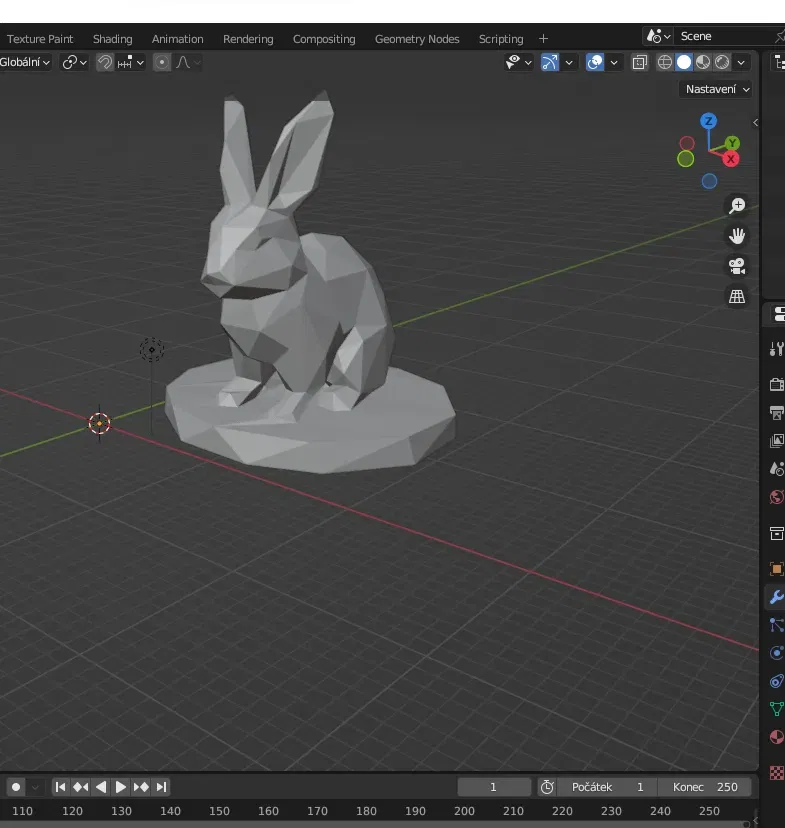
Task: Expand the Nastavení options dropdown
Action: click(717, 89)
